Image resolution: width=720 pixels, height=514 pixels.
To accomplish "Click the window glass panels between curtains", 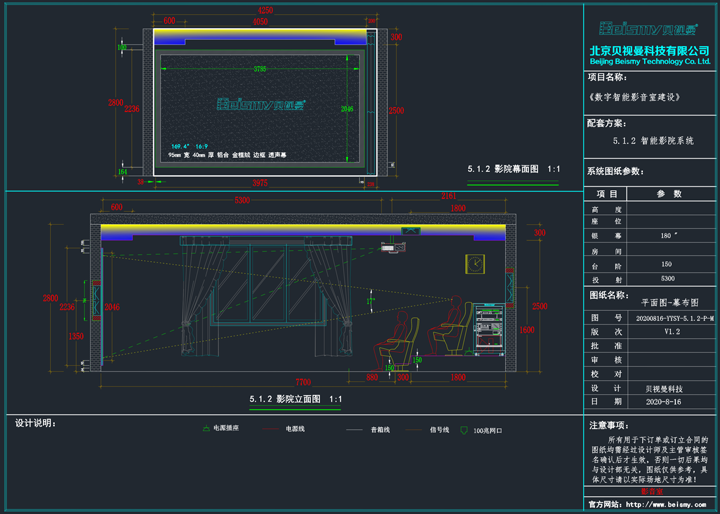I will [269, 285].
